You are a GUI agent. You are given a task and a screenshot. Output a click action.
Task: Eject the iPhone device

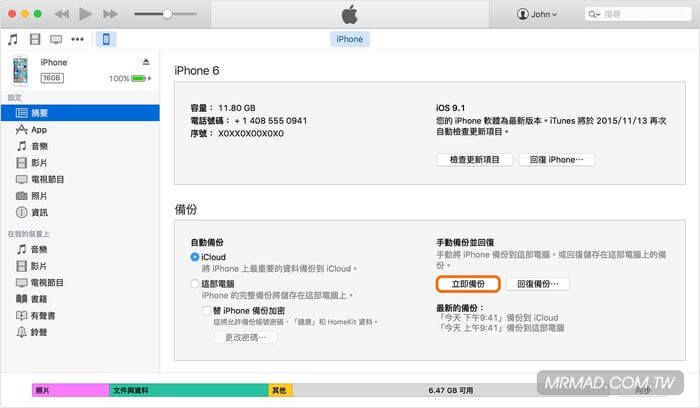[146, 62]
